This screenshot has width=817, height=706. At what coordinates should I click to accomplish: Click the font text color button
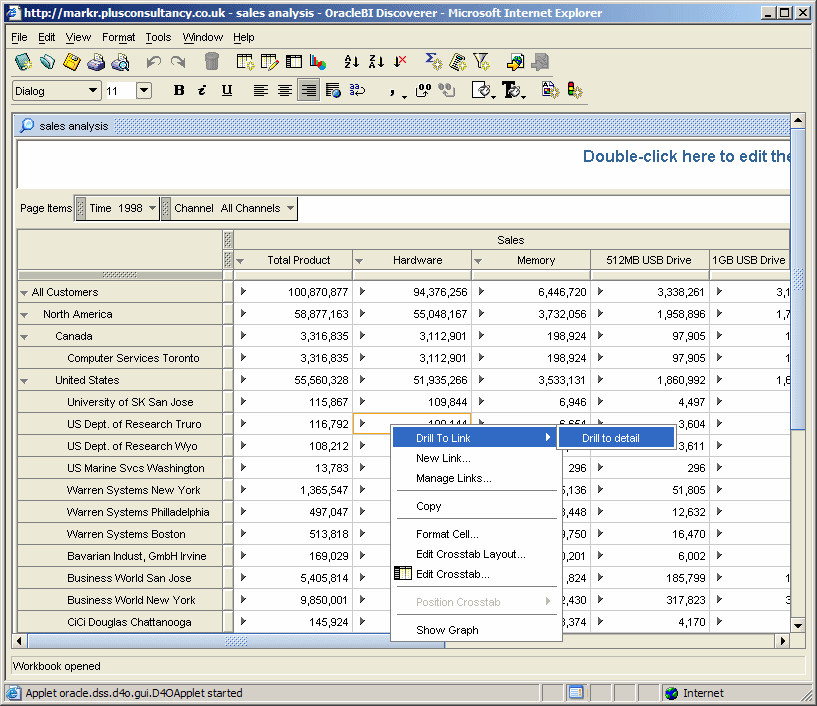point(510,90)
